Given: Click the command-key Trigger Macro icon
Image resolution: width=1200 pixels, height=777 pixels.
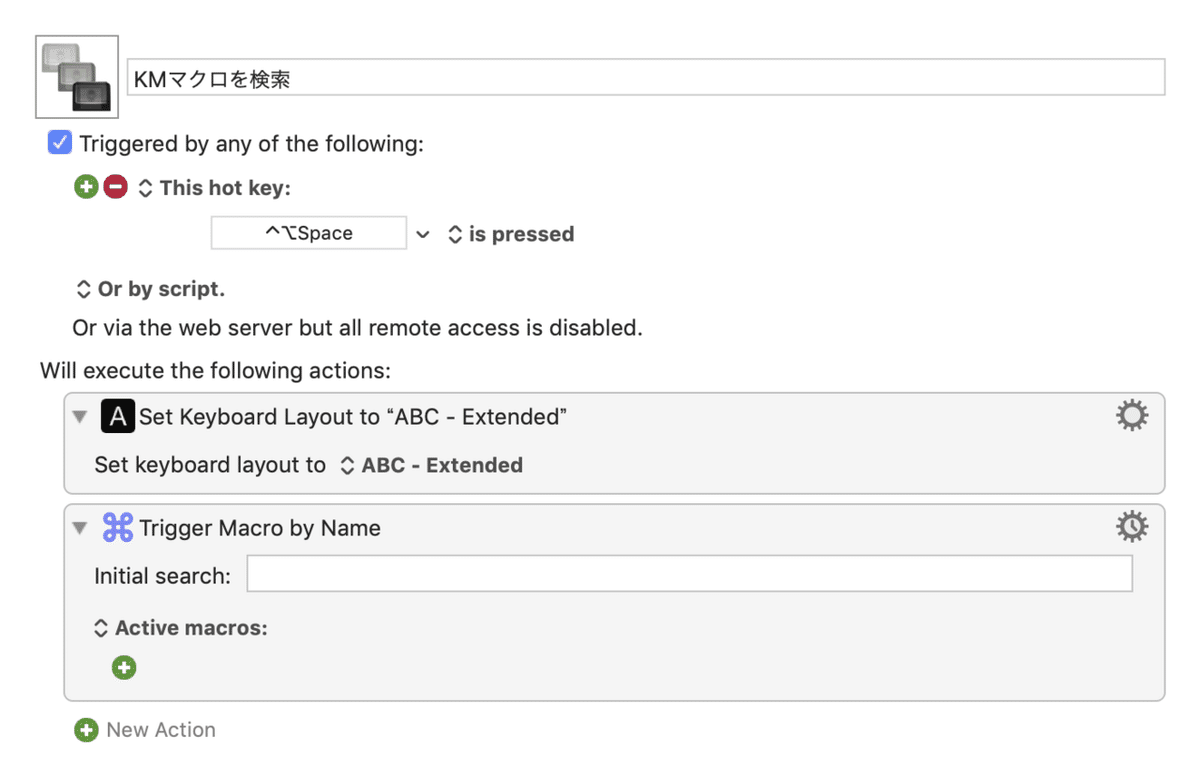Looking at the screenshot, I should click(x=117, y=528).
